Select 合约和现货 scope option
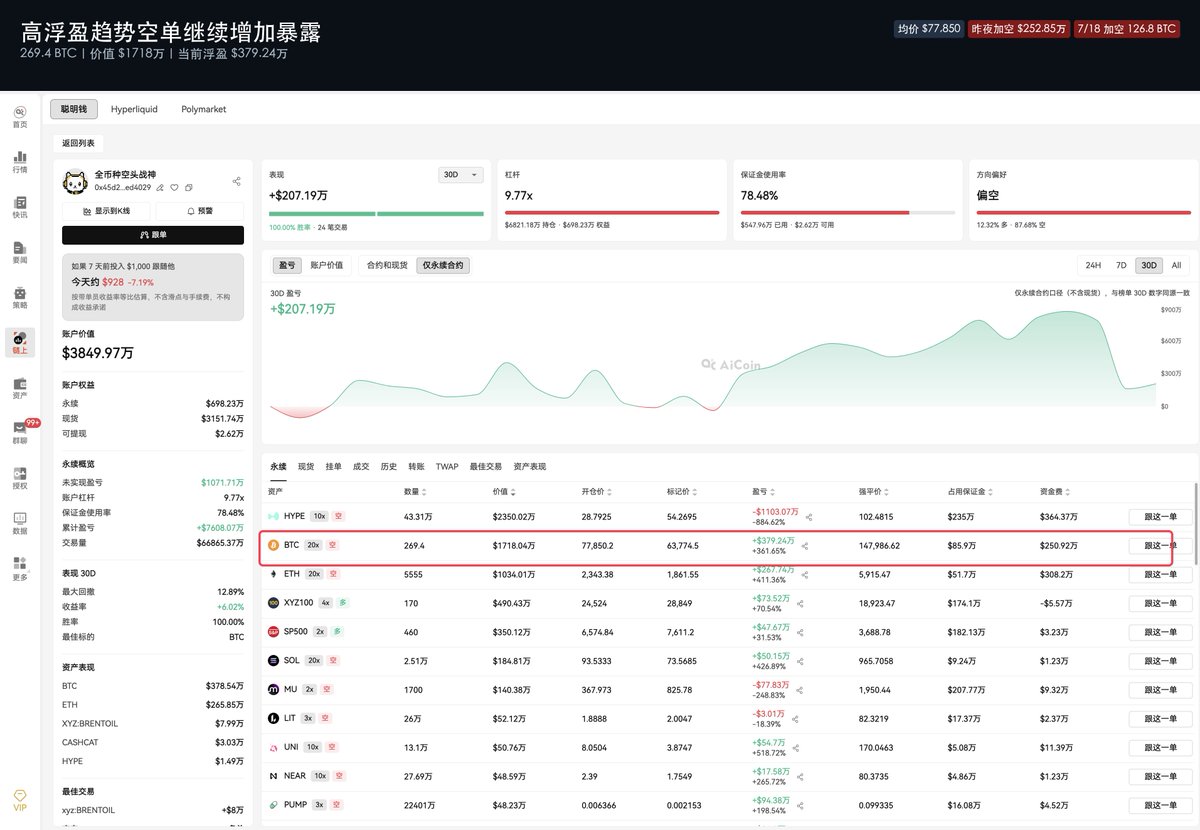The height and width of the screenshot is (830, 1200). (x=388, y=265)
